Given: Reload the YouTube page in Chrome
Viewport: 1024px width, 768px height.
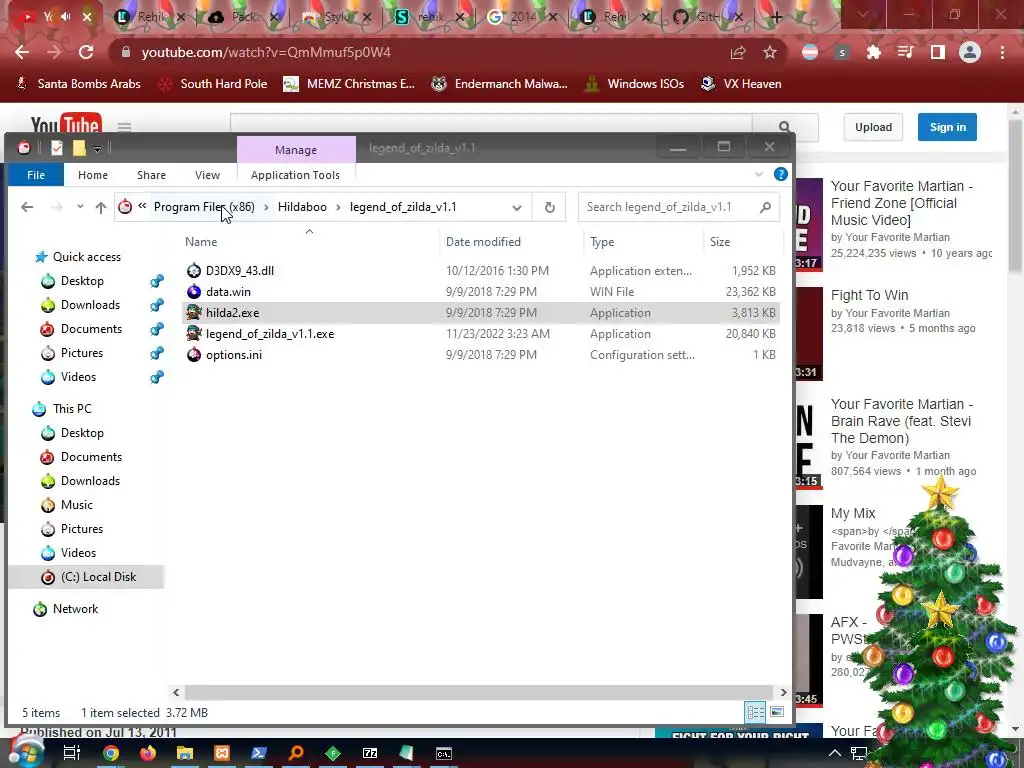Looking at the screenshot, I should tap(86, 52).
